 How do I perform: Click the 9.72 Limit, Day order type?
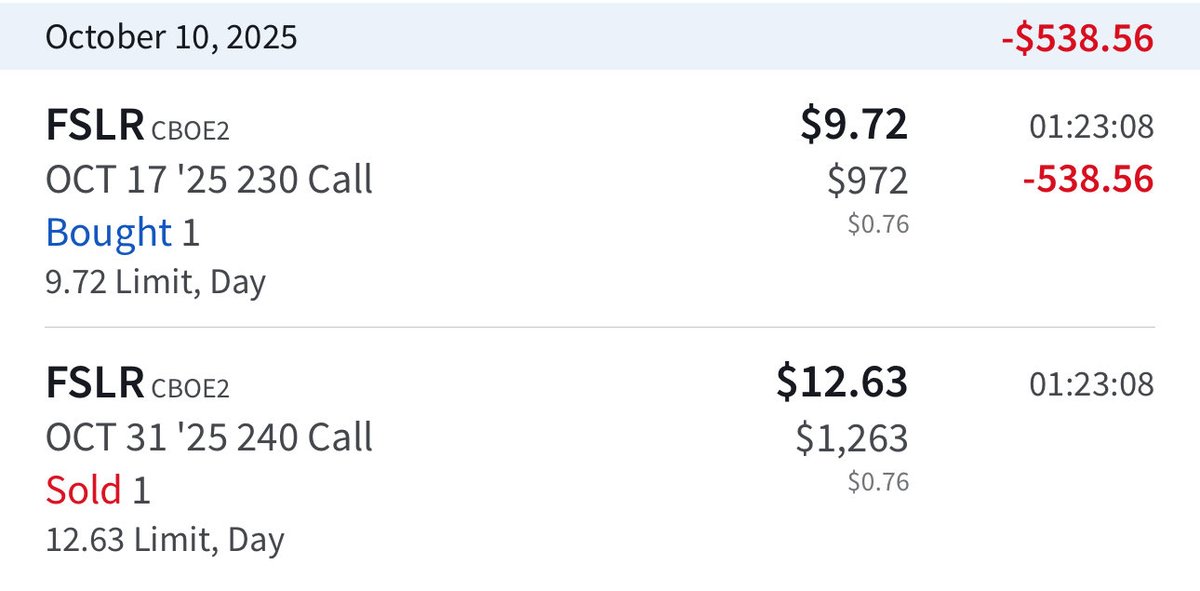(155, 283)
